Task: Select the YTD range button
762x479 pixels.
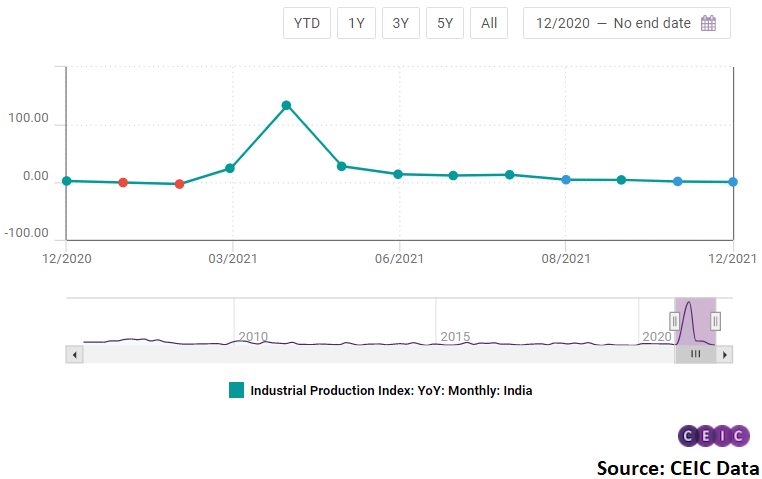Action: point(307,23)
